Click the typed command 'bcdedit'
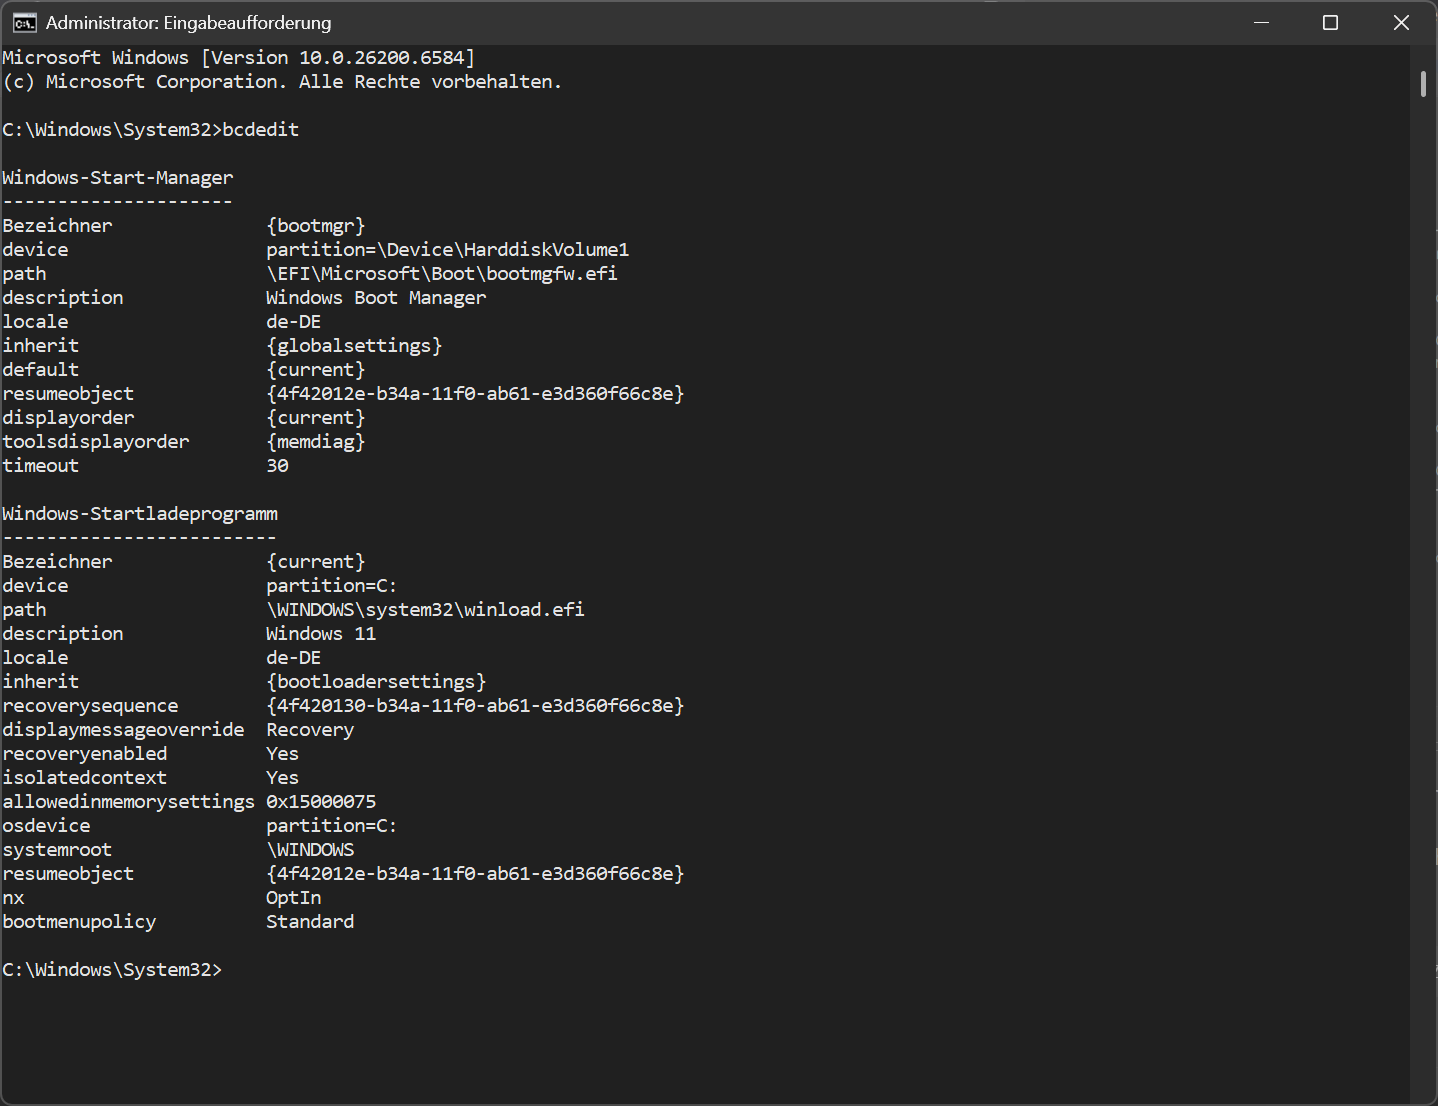1438x1106 pixels. (261, 130)
